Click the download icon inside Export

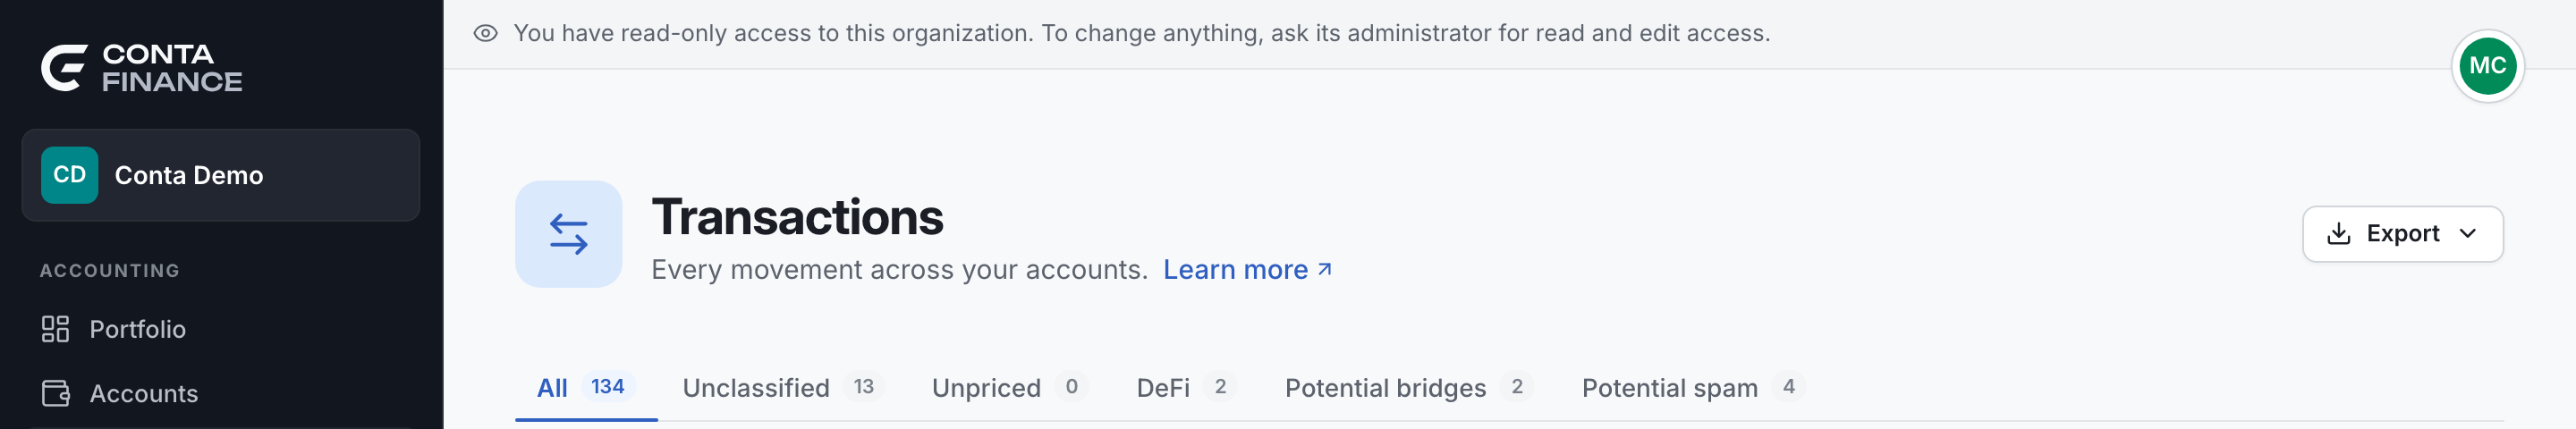pos(2339,234)
